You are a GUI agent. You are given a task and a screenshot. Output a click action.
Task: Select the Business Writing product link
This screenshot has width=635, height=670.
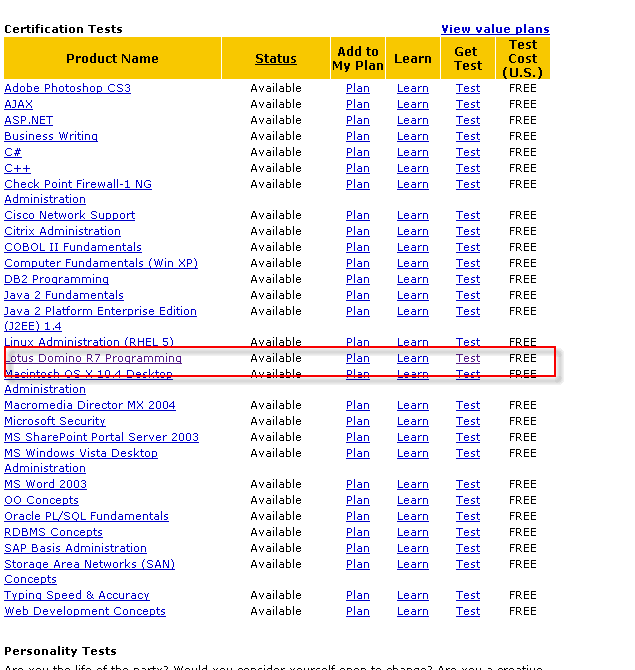(51, 136)
